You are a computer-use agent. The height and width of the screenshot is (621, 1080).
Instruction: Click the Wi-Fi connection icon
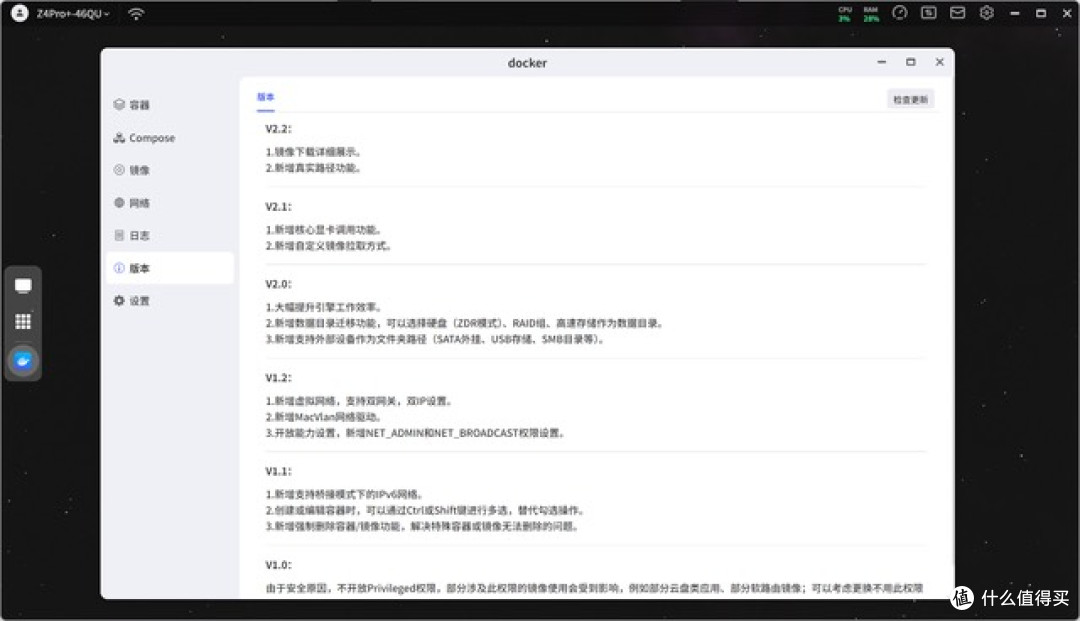pyautogui.click(x=136, y=14)
